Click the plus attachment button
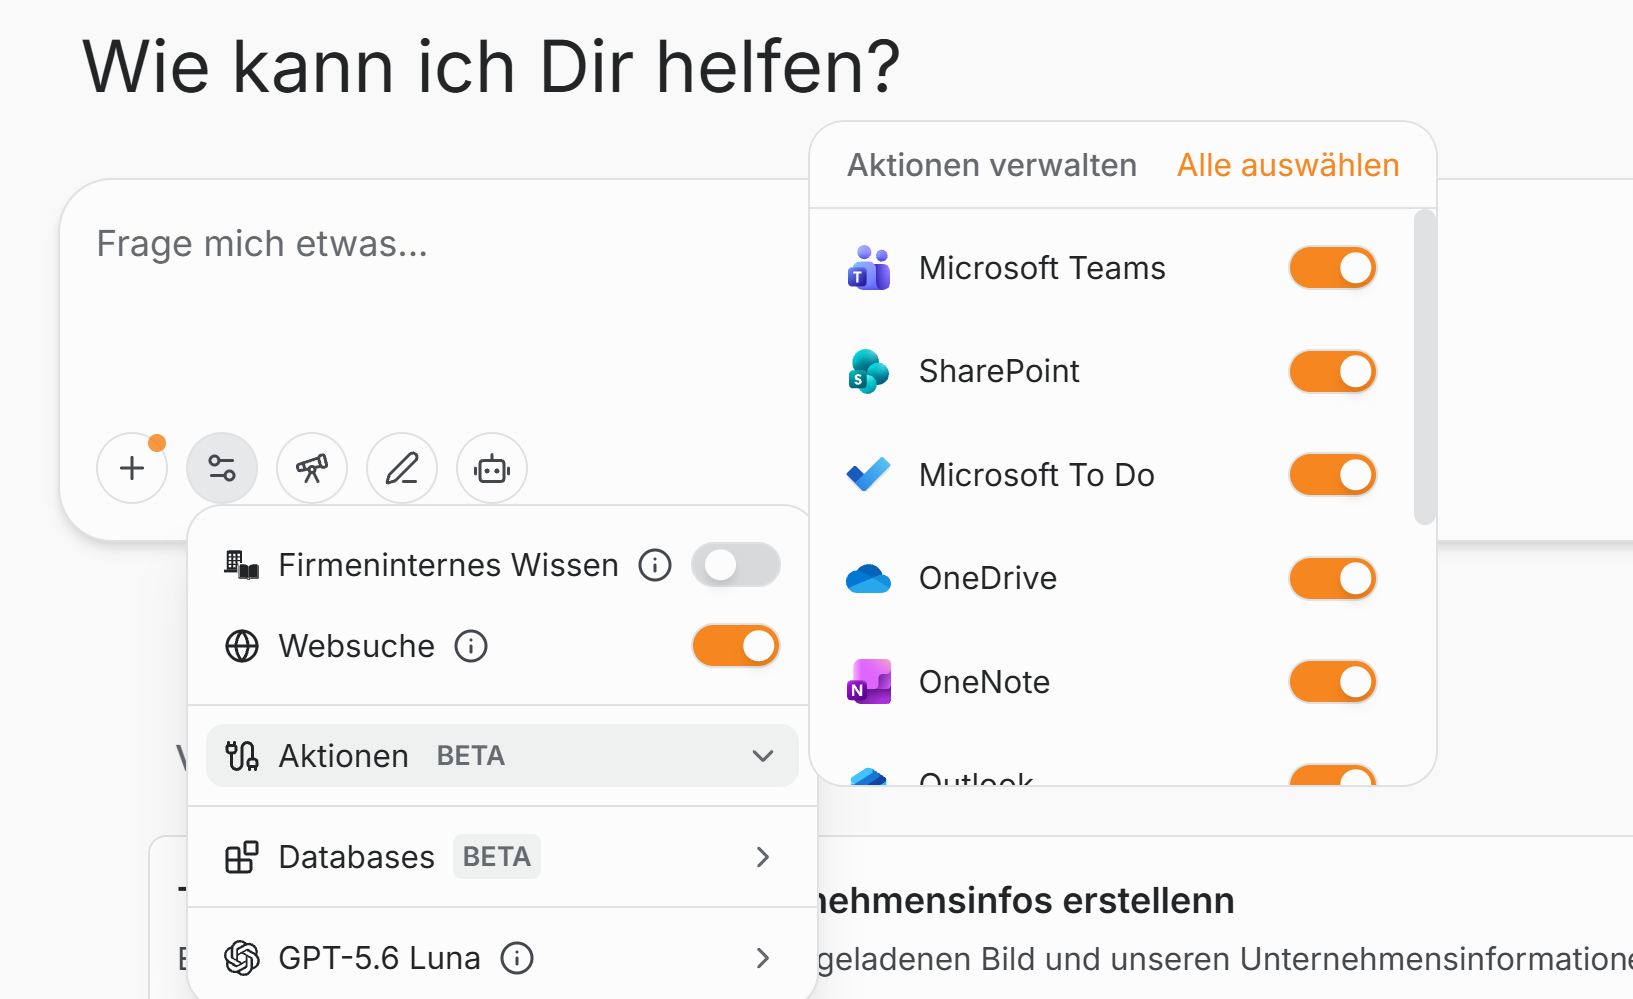 pos(132,468)
